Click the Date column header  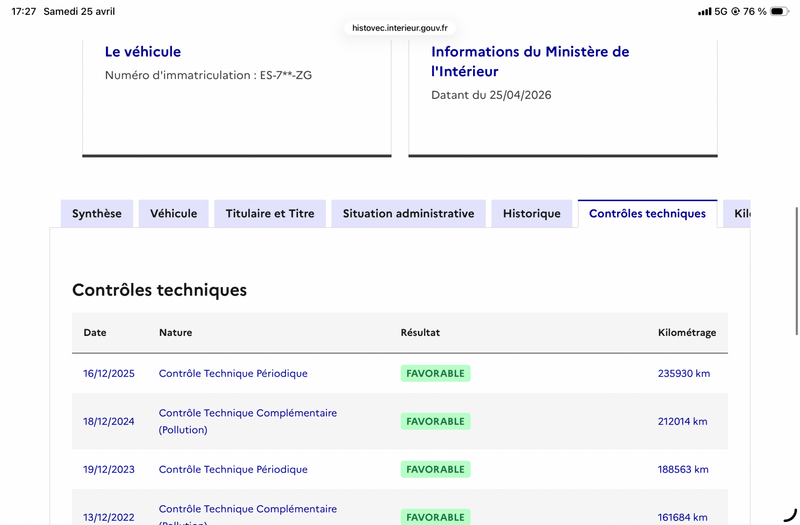pos(95,333)
